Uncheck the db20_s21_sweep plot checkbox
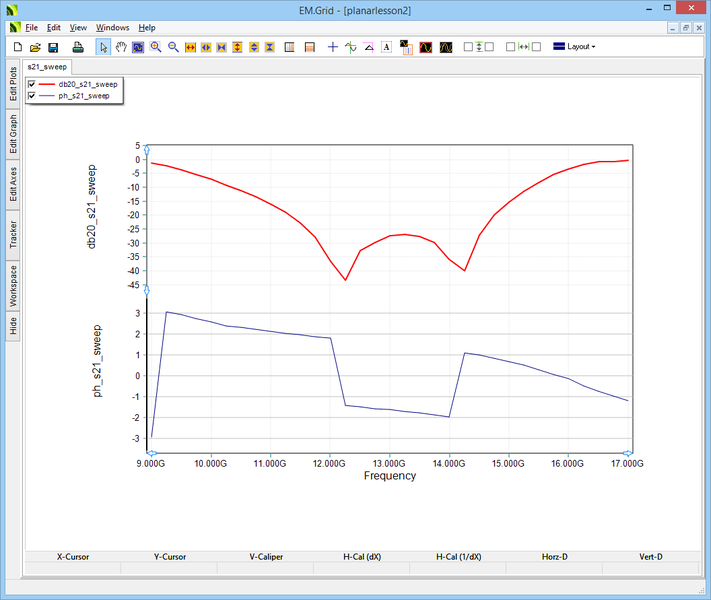This screenshot has width=711, height=600. coord(32,84)
